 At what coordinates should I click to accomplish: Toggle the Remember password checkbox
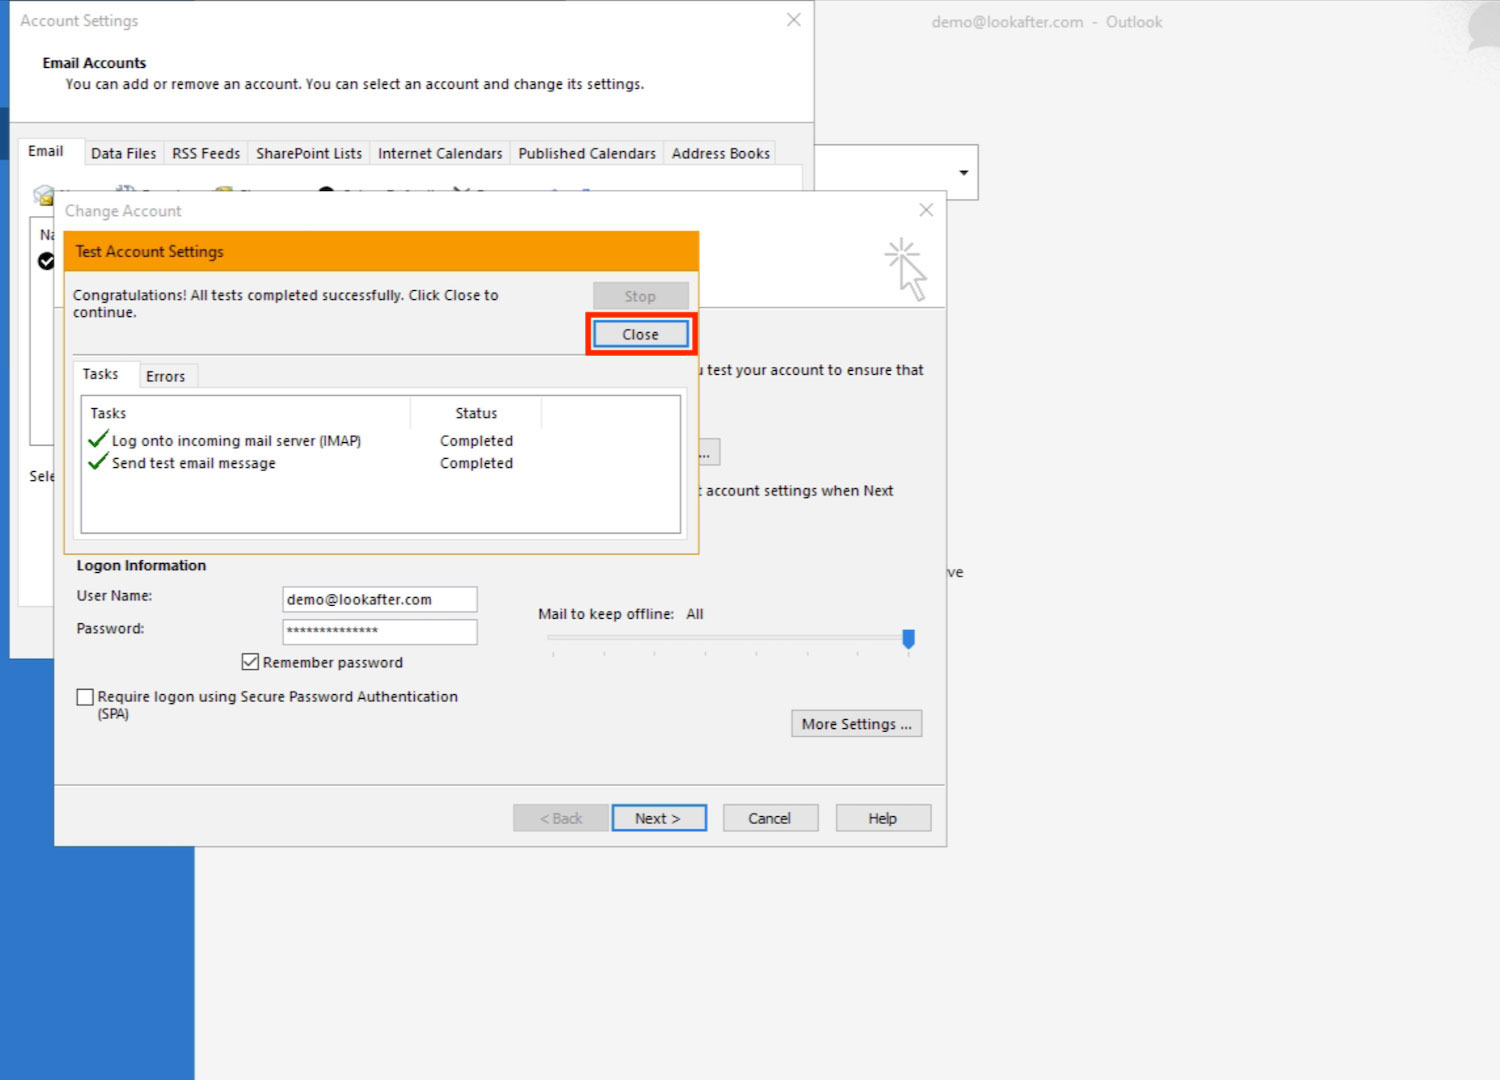point(251,662)
